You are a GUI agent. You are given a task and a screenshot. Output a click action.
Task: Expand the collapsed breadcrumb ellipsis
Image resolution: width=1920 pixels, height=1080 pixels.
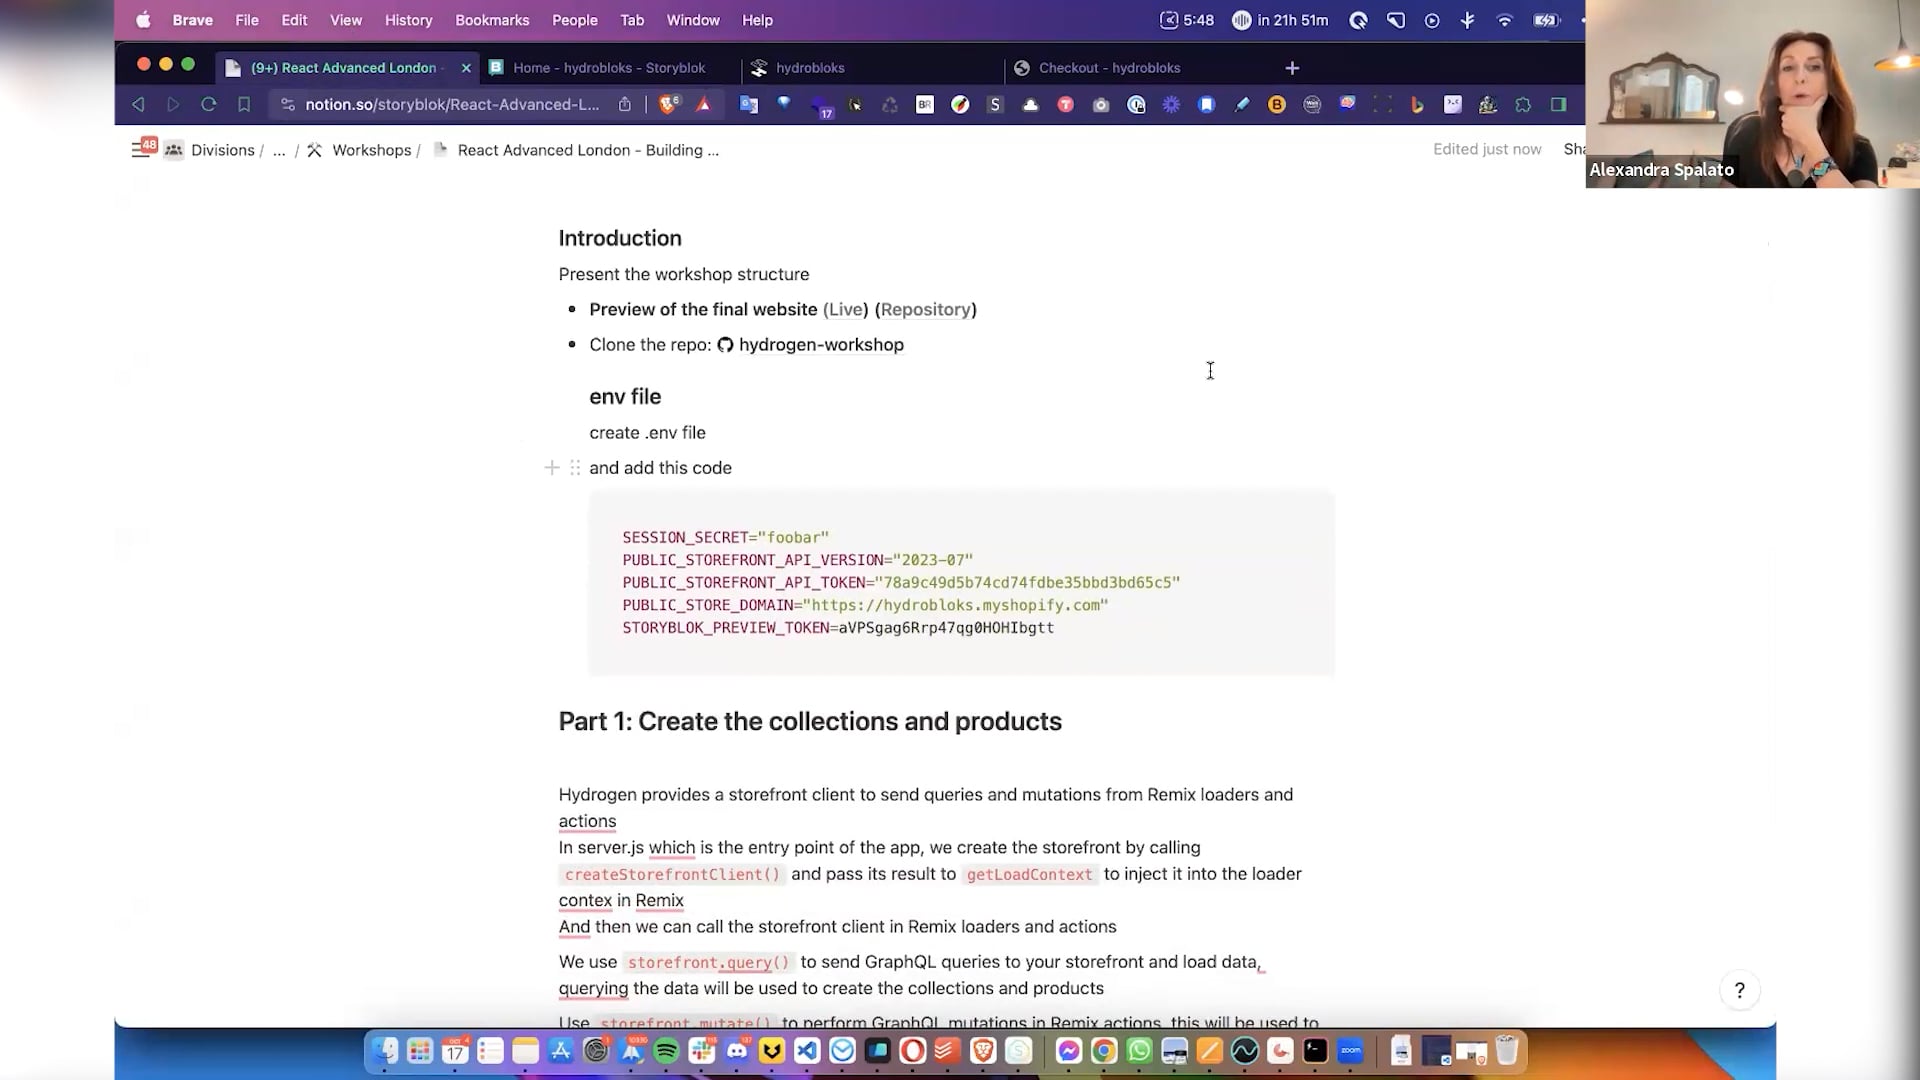[279, 150]
